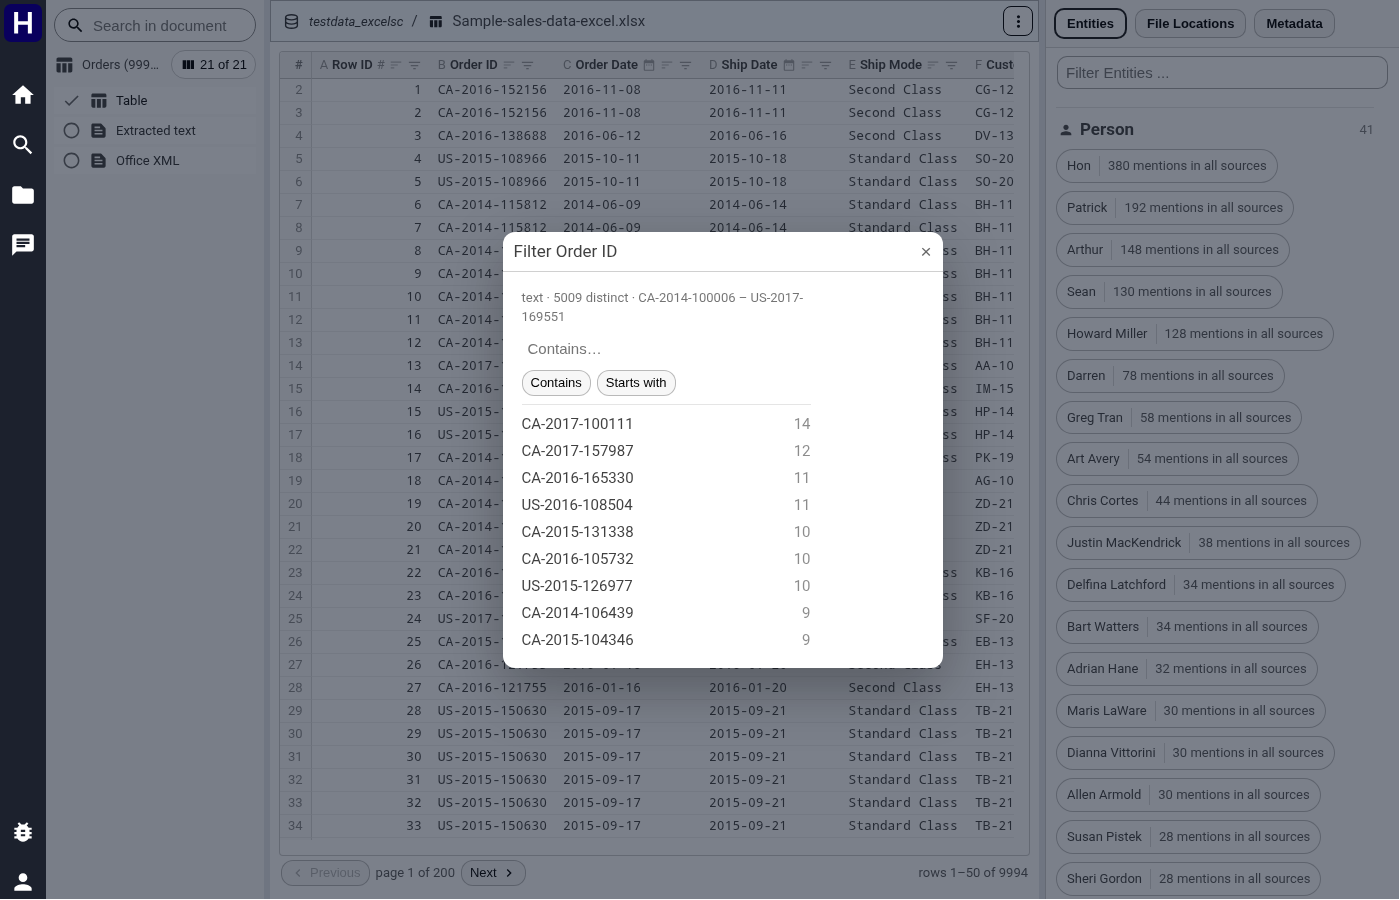Click the filter icon for Row ID column
Viewport: 1400px width, 900px height.
414,65
